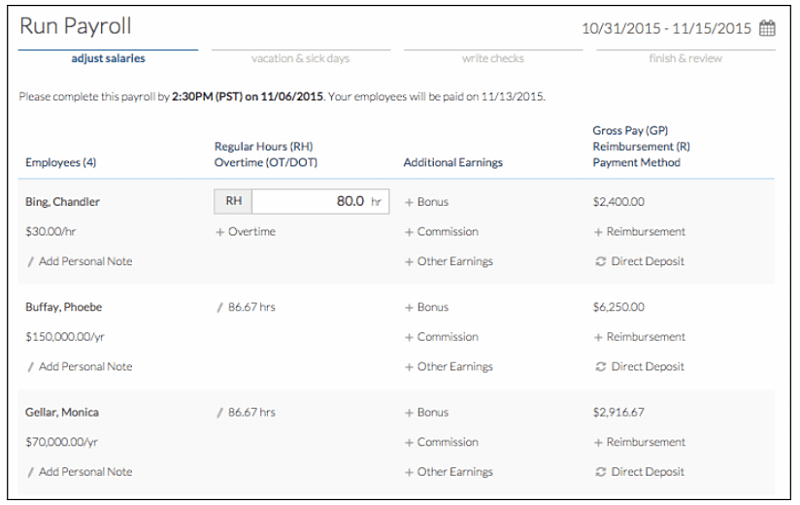Click the Reimbursement (R) header label
Screen dimensions: 800x505
coord(641,146)
